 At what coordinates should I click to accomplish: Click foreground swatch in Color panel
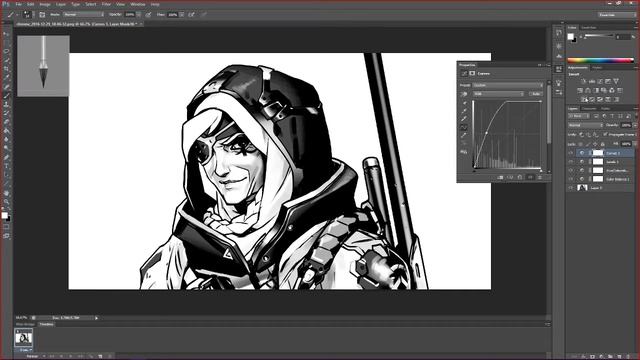point(571,37)
